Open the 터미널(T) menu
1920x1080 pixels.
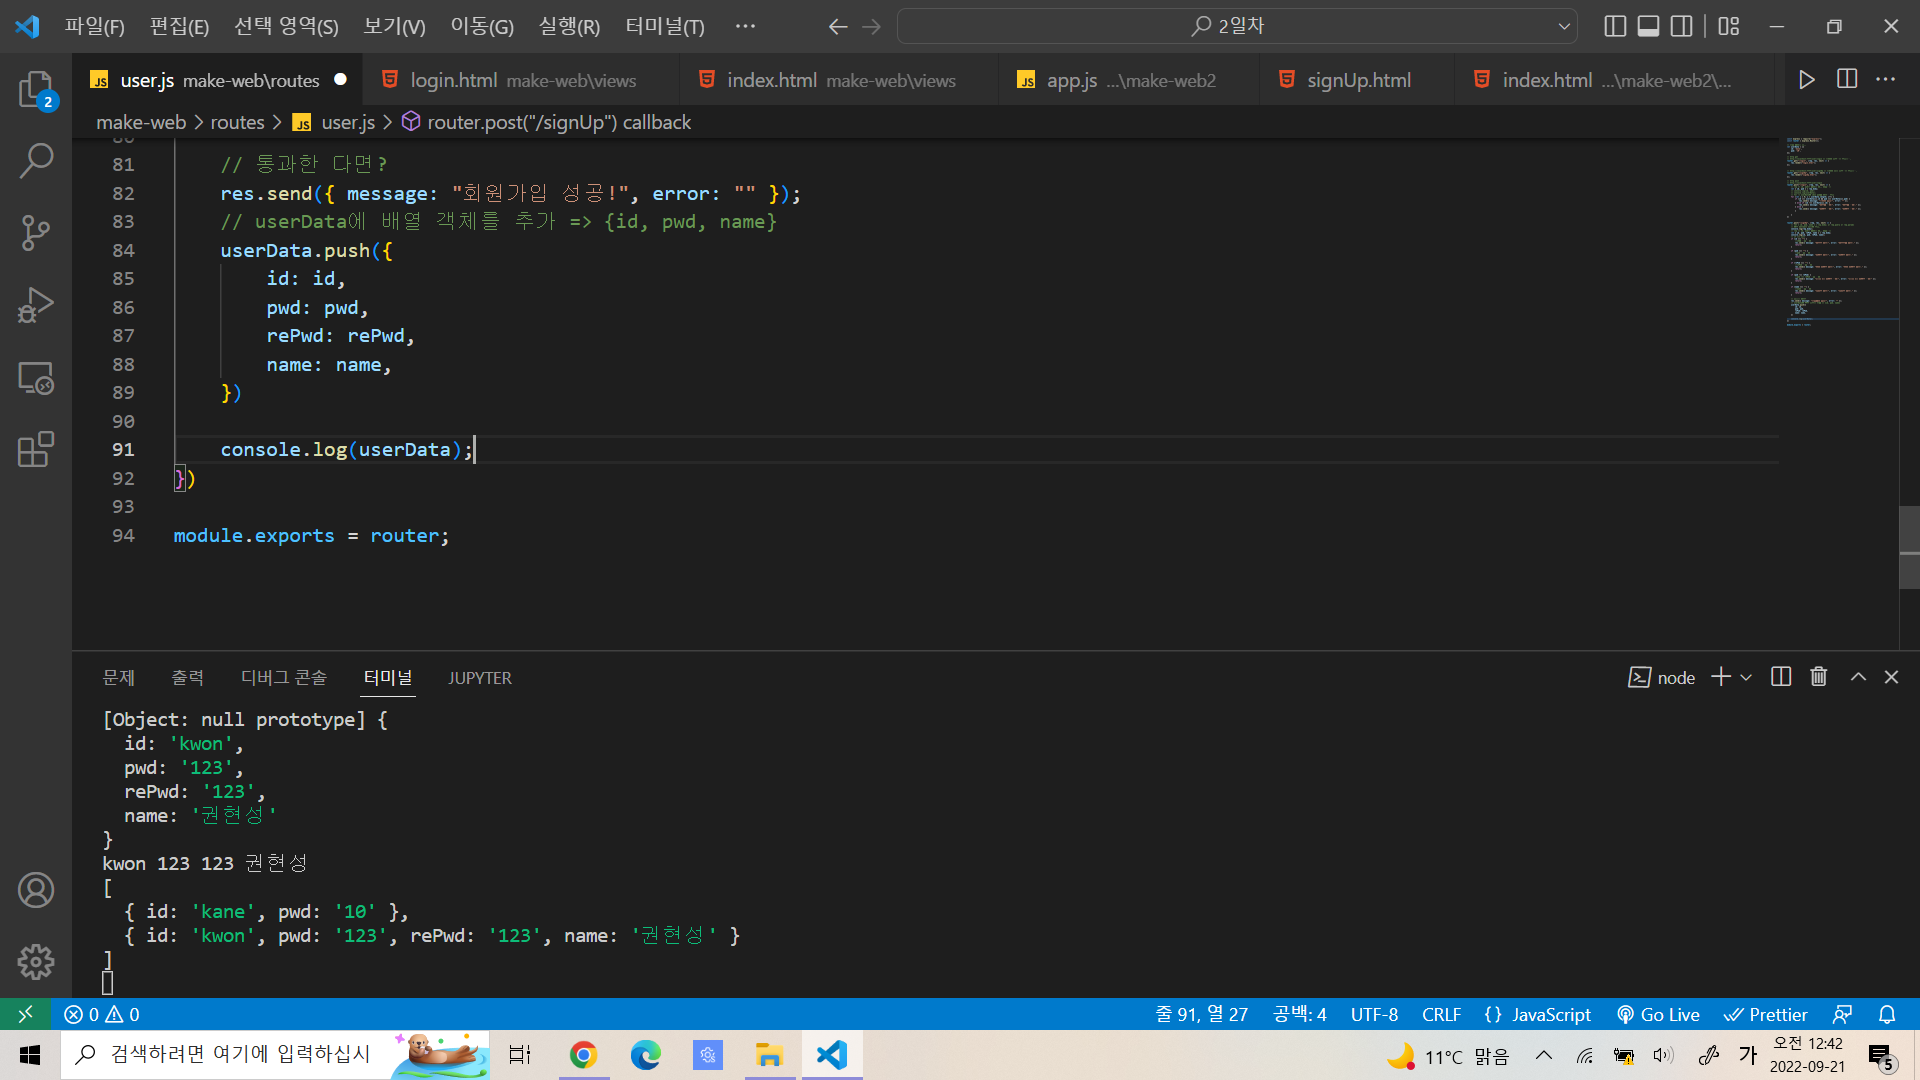[x=664, y=26]
